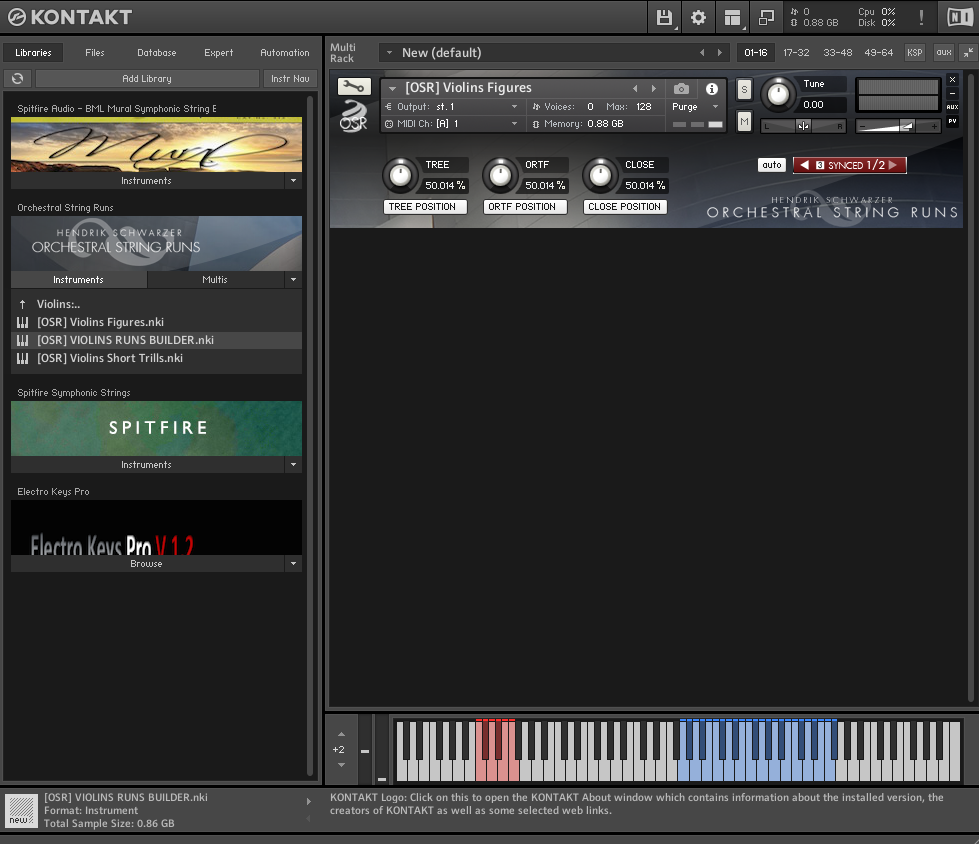This screenshot has width=979, height=844.
Task: Mute the Violins Figures instrument
Action: point(744,121)
